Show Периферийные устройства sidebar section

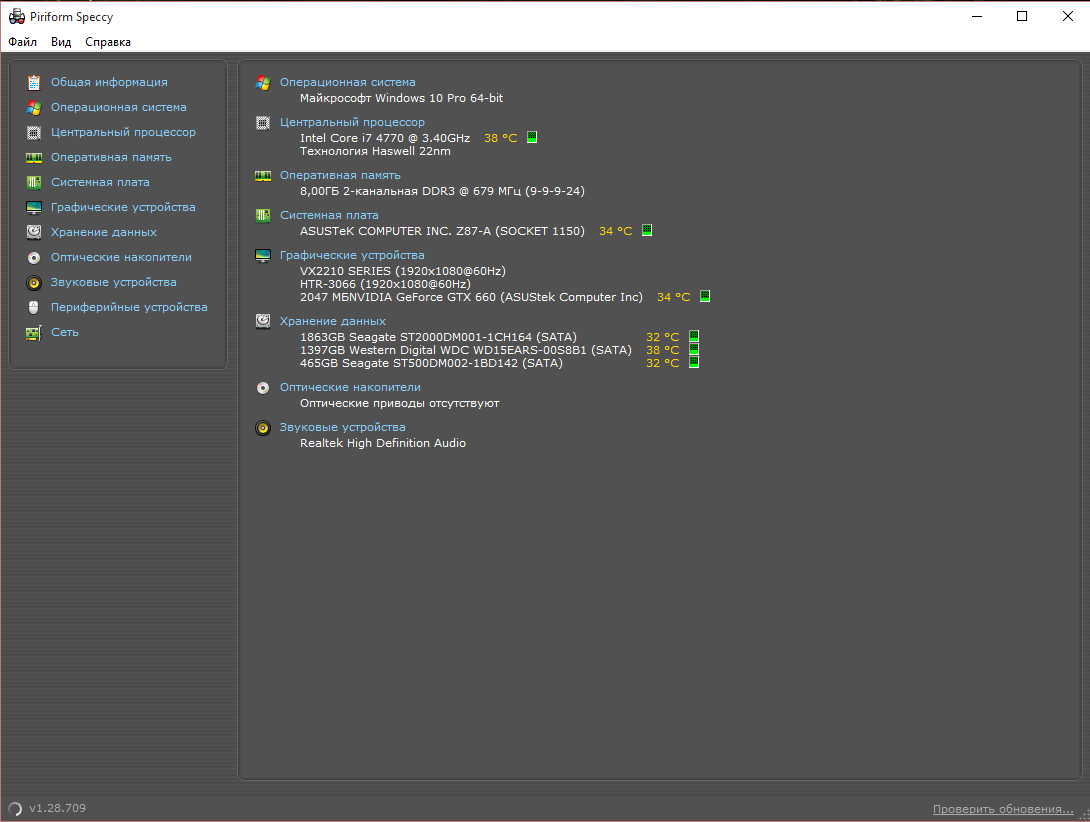click(x=129, y=307)
